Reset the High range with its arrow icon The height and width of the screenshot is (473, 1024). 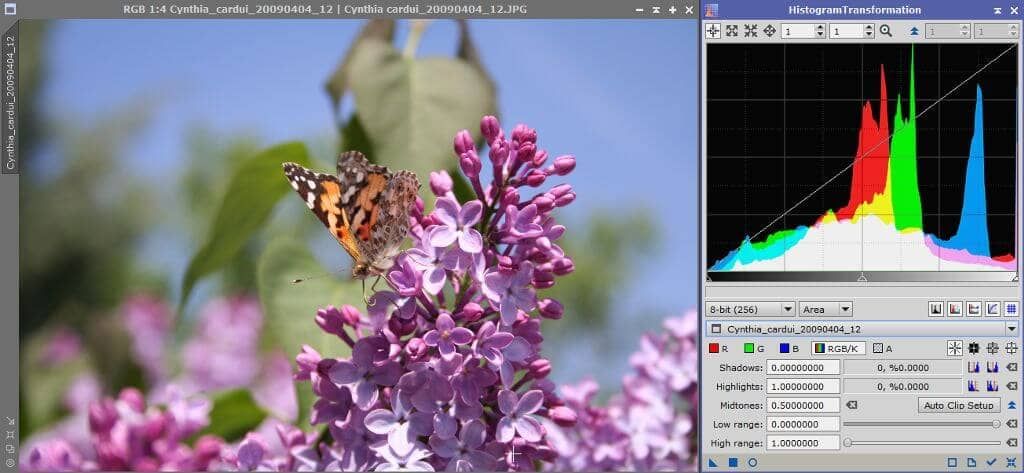pyautogui.click(x=1012, y=443)
